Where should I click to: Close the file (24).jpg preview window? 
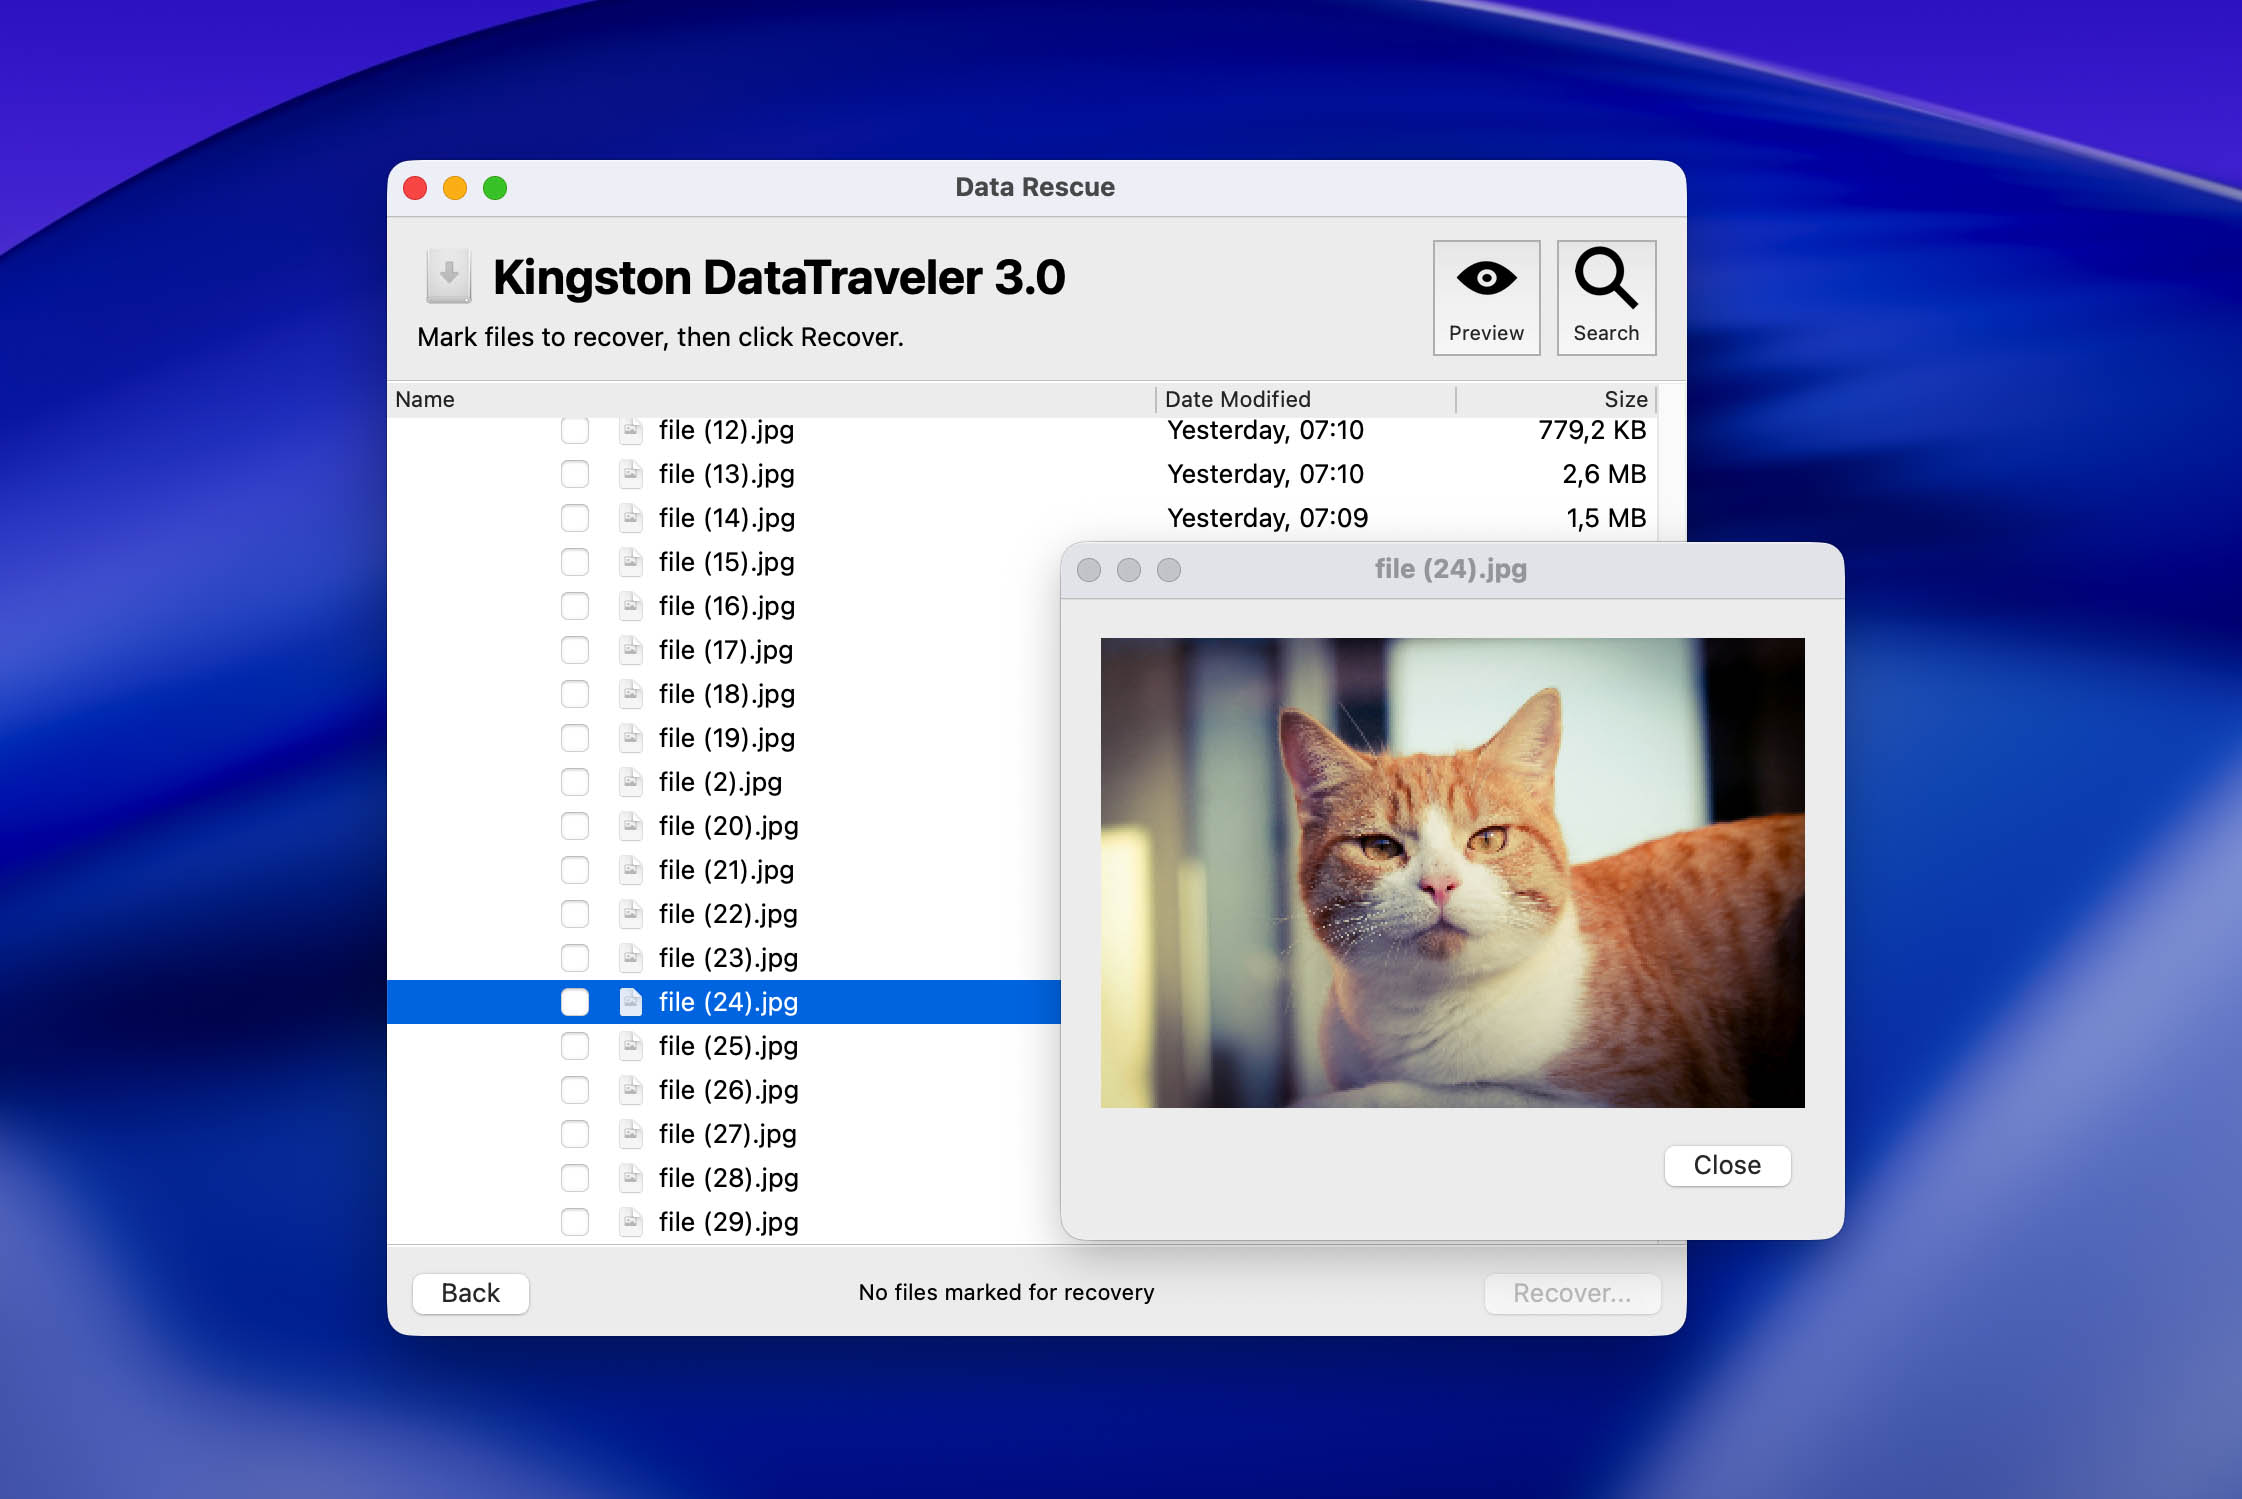(x=1727, y=1164)
